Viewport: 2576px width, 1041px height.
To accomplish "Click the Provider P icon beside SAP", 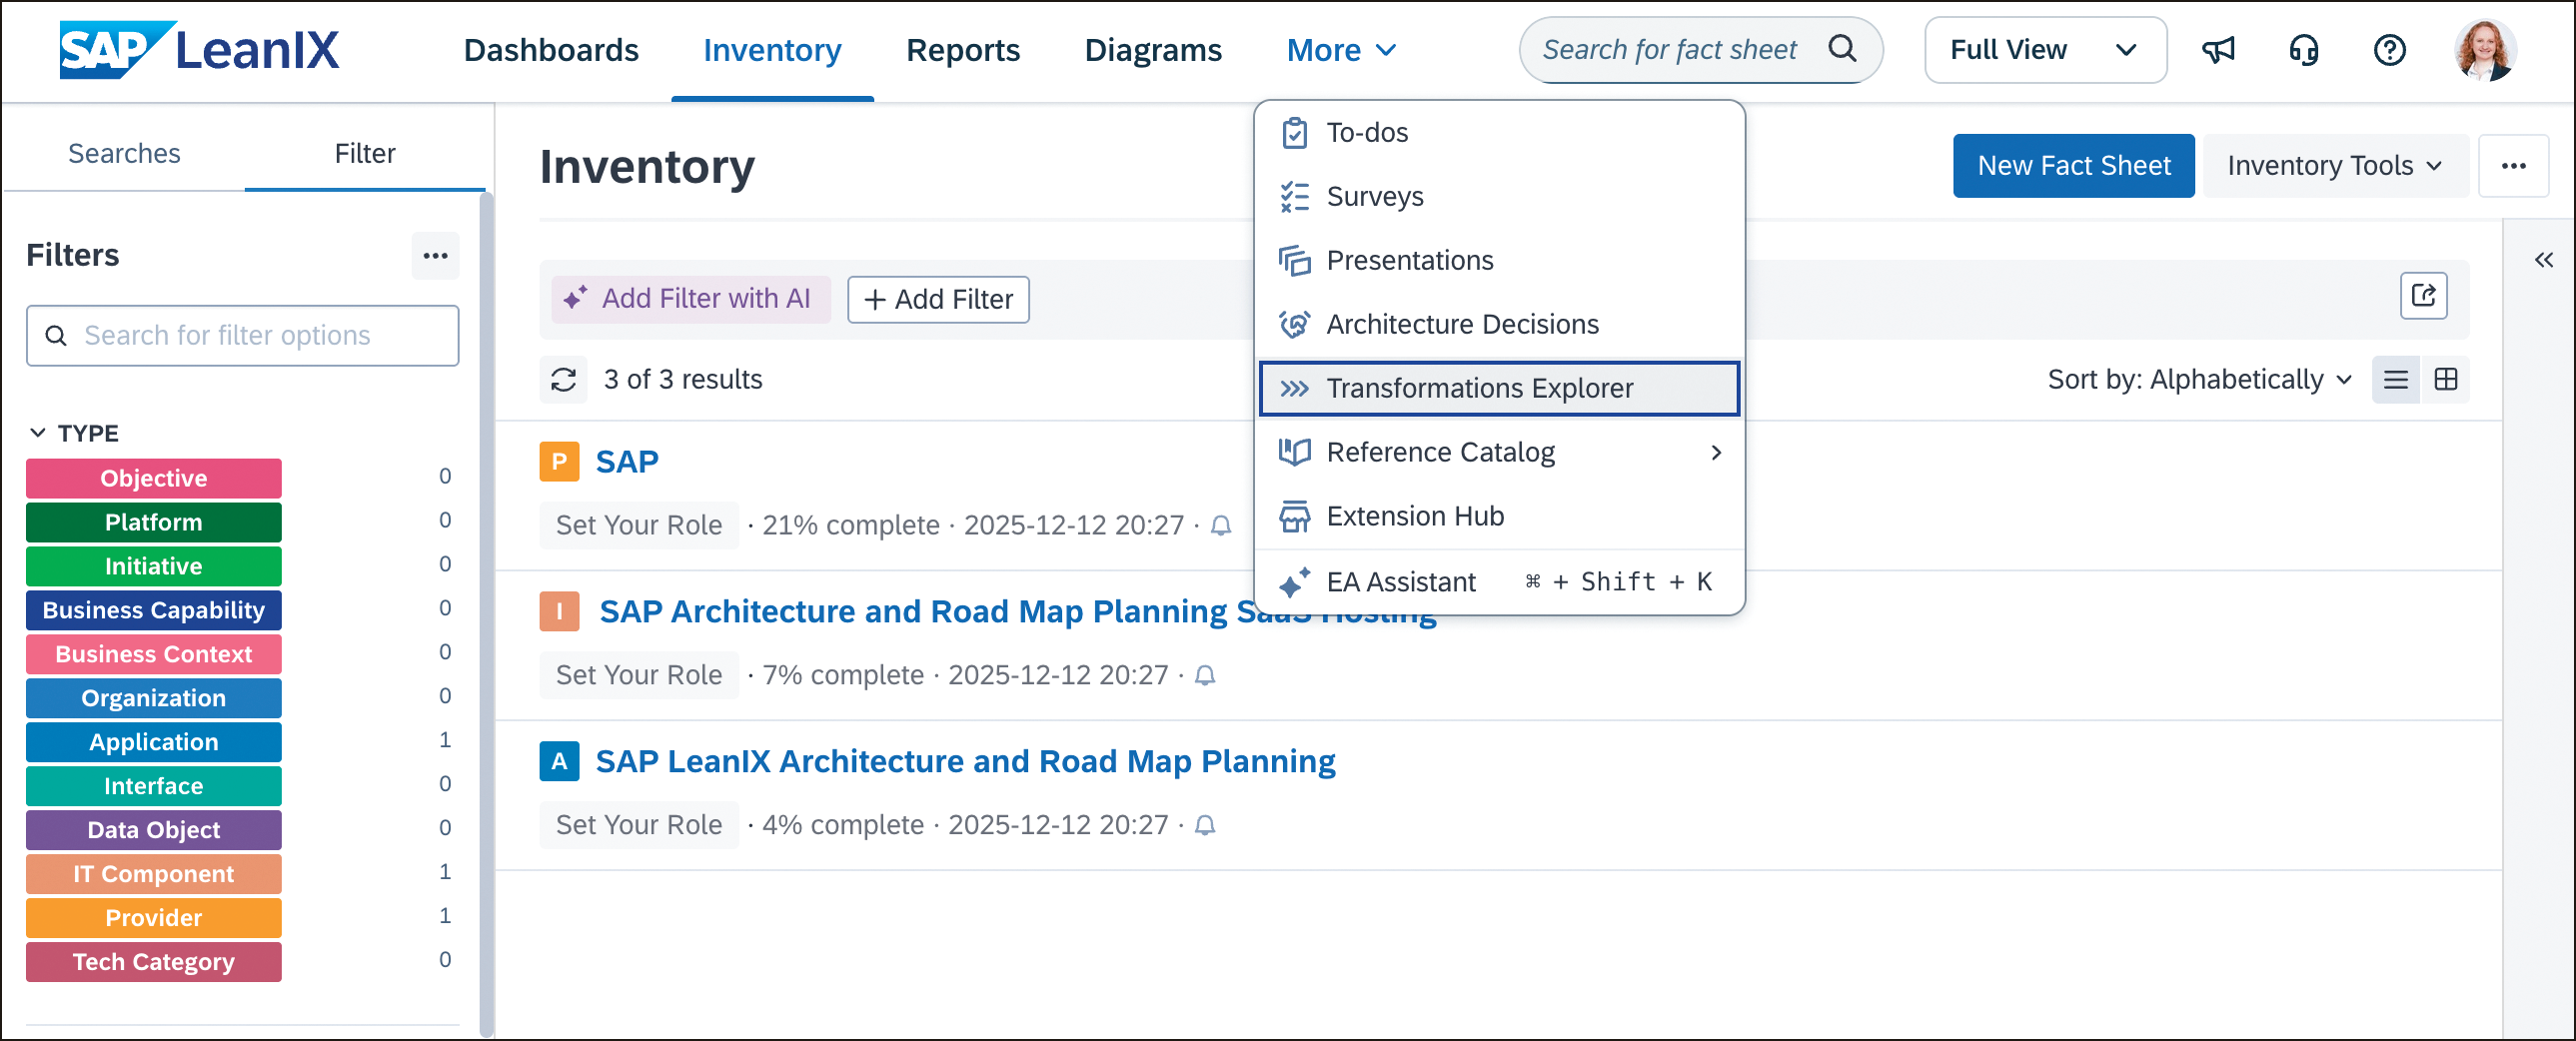I will pos(560,462).
